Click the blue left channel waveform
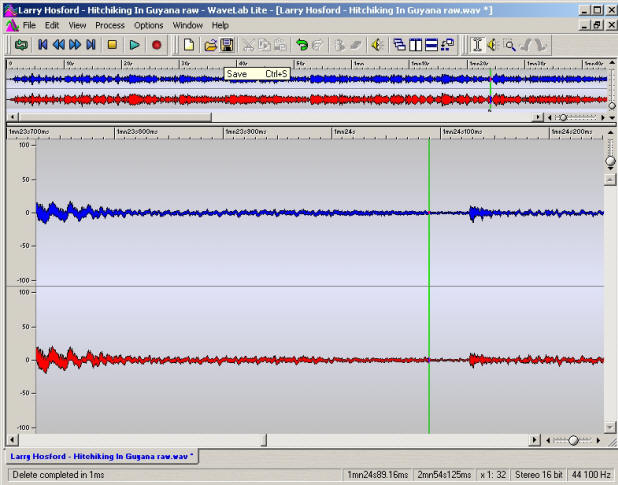Viewport: 618px width, 485px height. 319,213
